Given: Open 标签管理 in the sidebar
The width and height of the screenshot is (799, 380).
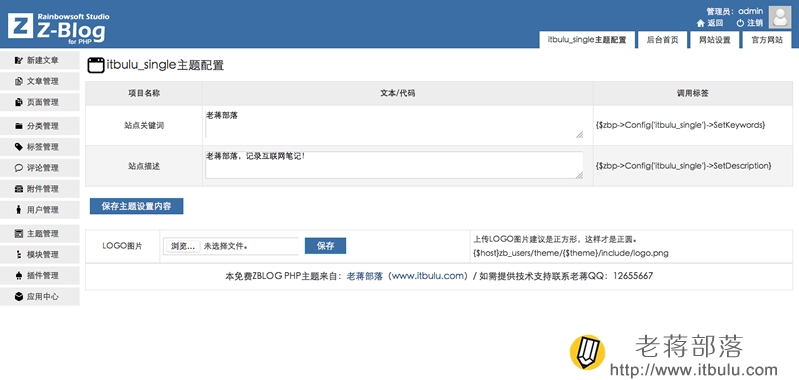Looking at the screenshot, I should 40,147.
